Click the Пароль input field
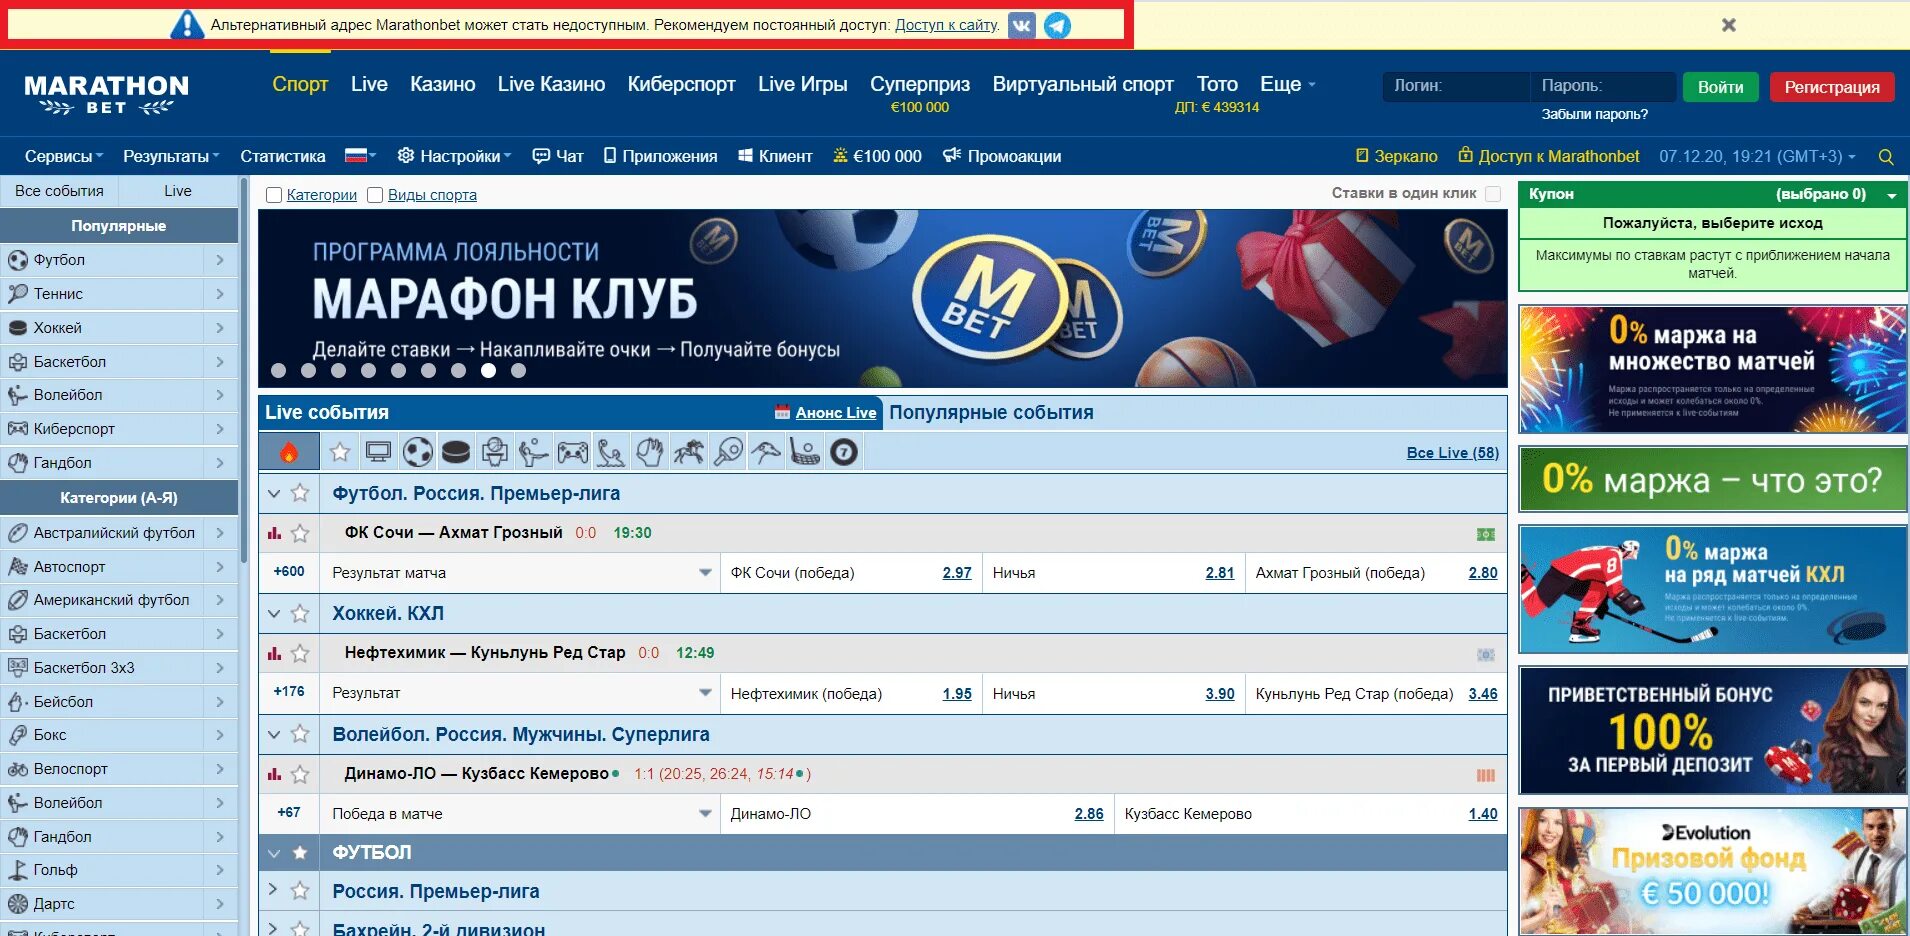The image size is (1910, 936). 1603,86
